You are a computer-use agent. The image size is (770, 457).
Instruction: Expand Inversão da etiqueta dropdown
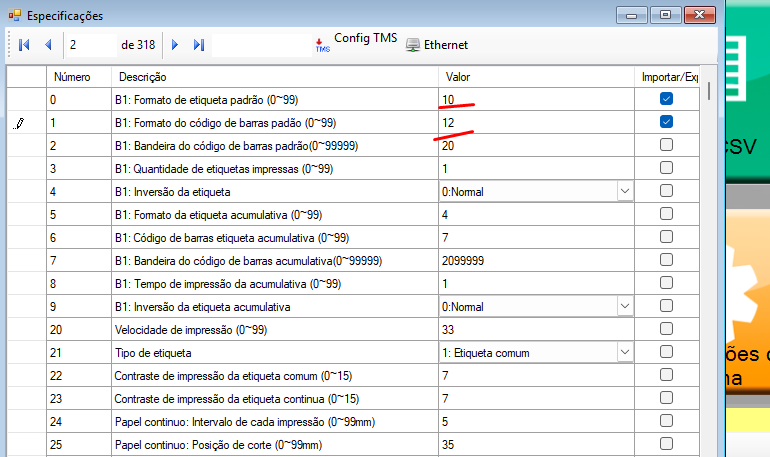(x=624, y=191)
